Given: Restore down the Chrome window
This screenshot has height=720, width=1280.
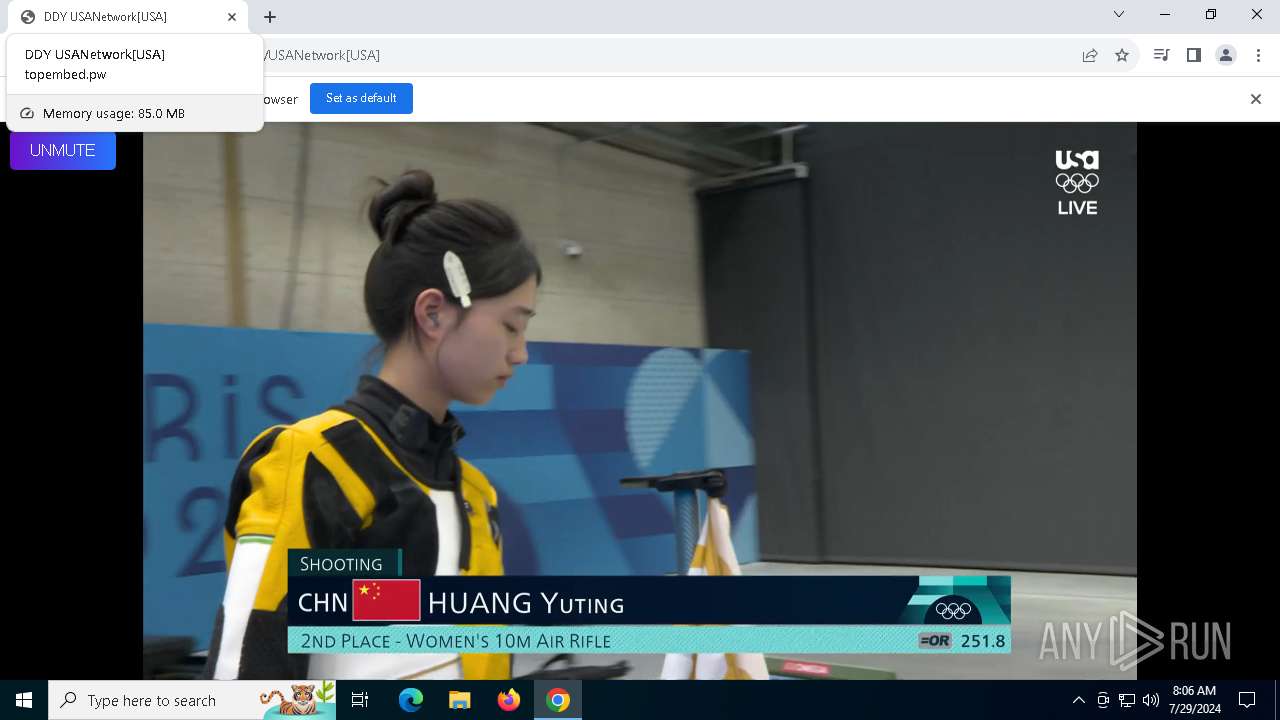Looking at the screenshot, I should coord(1211,14).
